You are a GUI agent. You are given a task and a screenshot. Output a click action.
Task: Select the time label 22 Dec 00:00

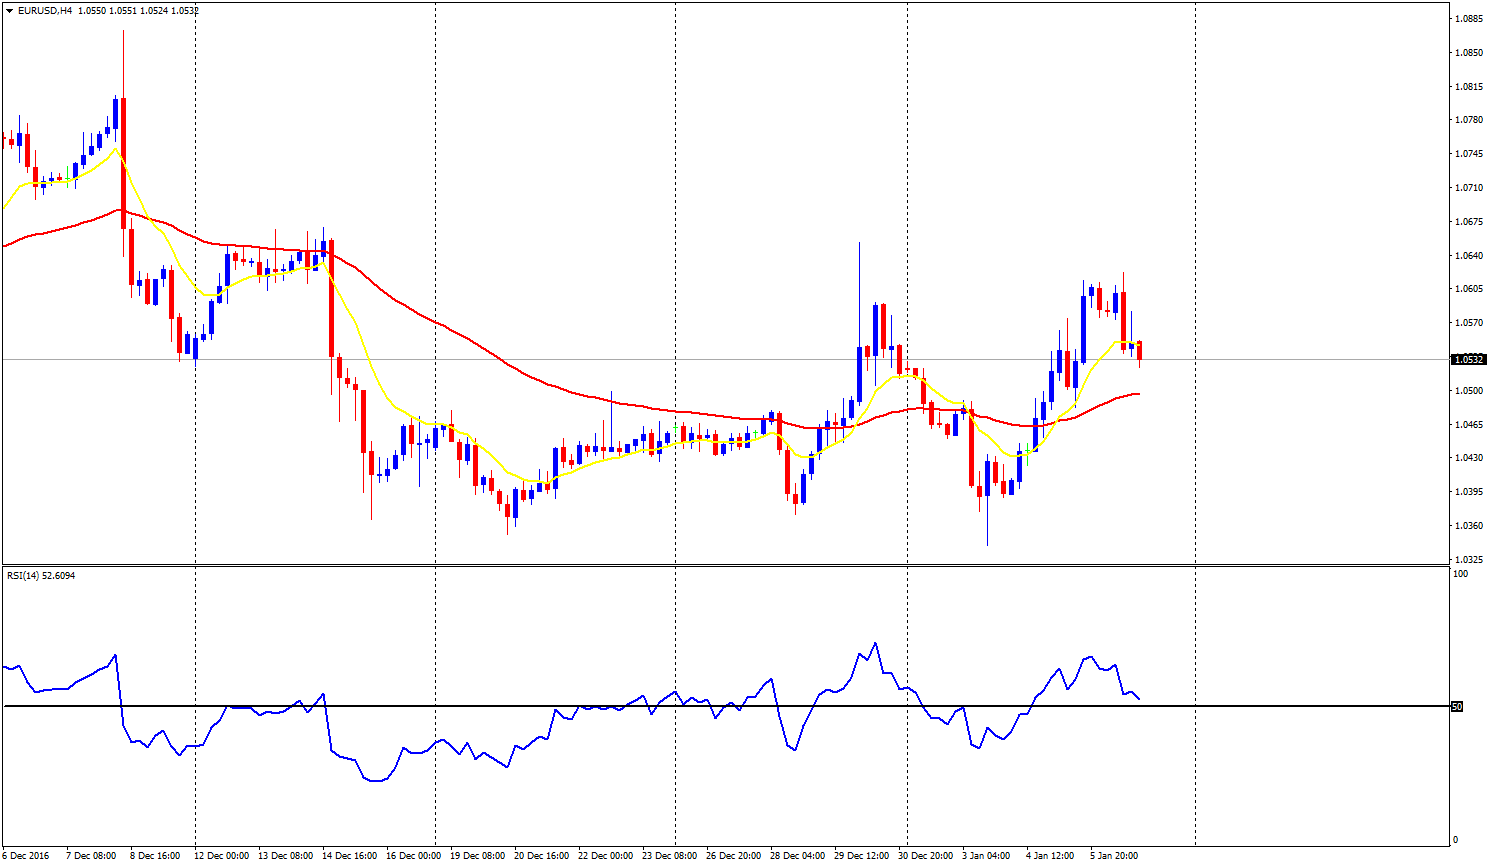(x=606, y=856)
